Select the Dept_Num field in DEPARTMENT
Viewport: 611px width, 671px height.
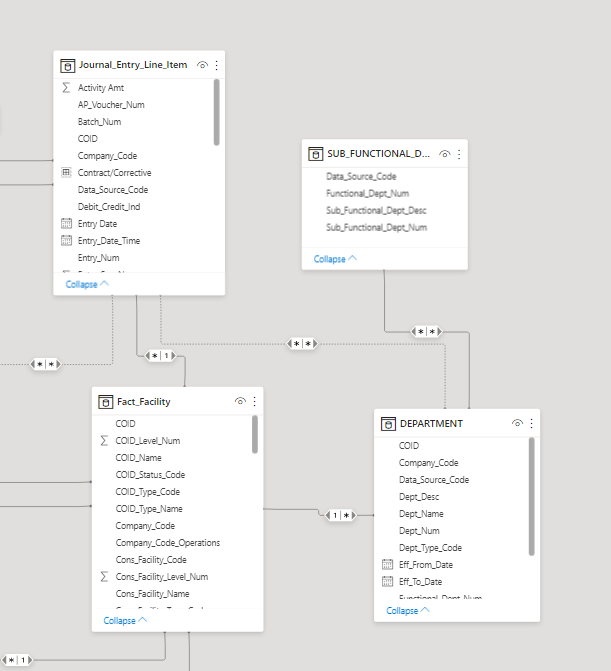[419, 531]
